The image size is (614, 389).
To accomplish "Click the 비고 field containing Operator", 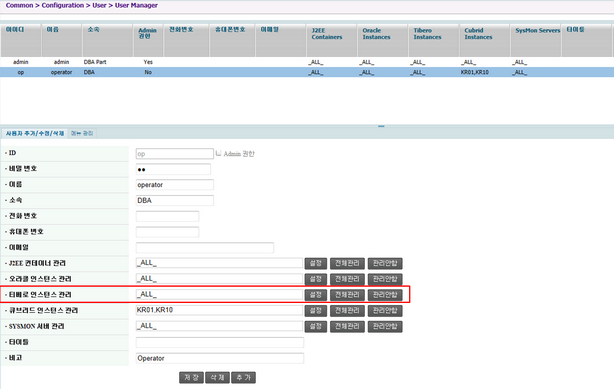I will (x=220, y=358).
